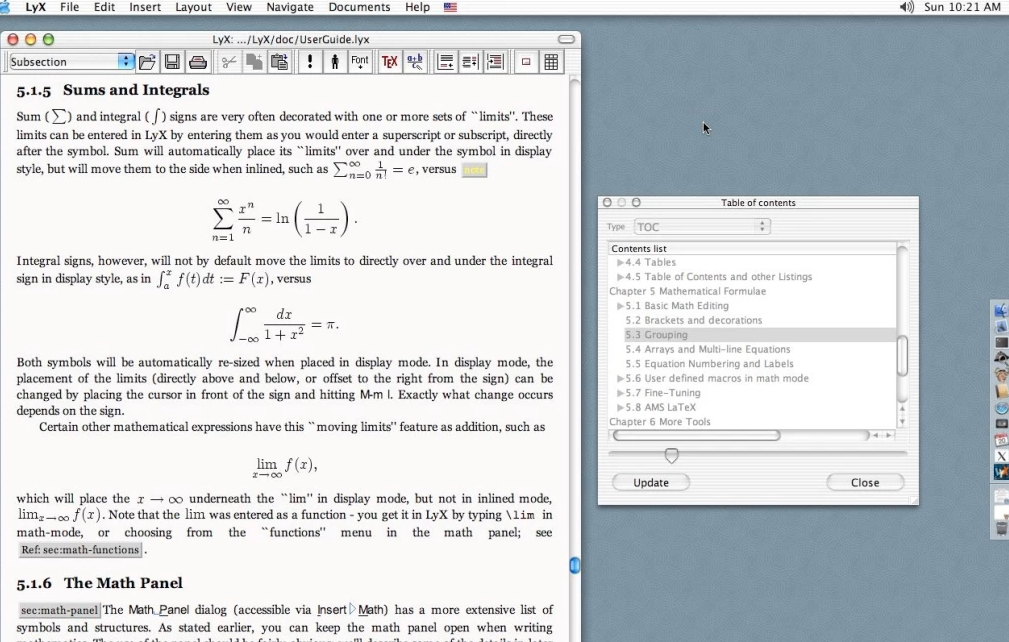Open a document with the folder icon

[x=147, y=62]
